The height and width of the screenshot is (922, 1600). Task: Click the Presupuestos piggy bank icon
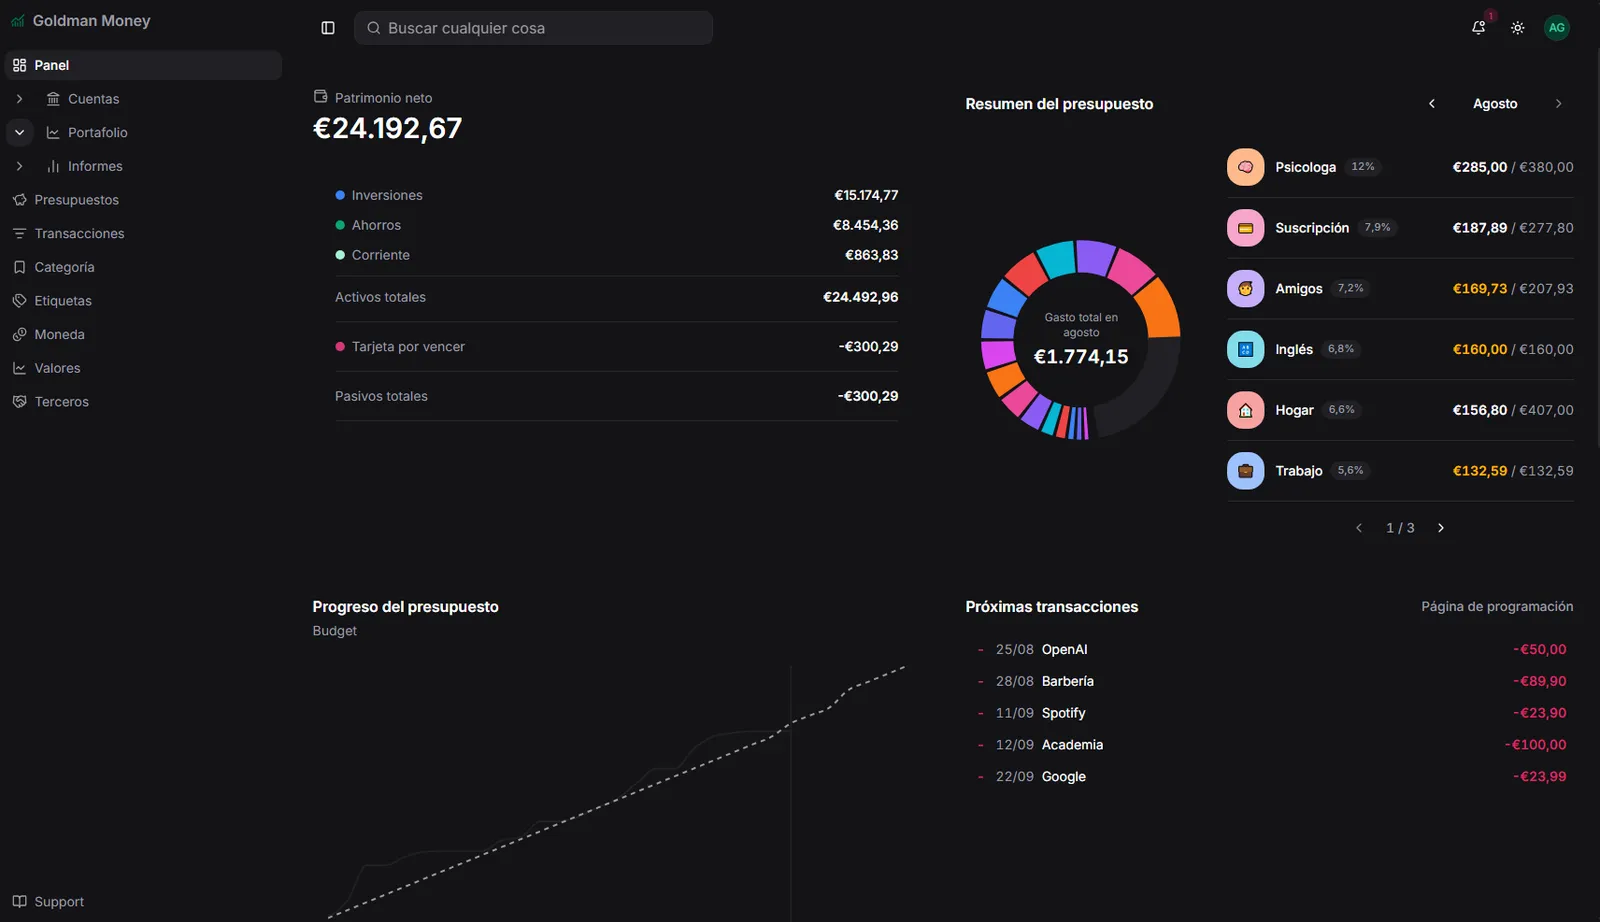tap(19, 200)
